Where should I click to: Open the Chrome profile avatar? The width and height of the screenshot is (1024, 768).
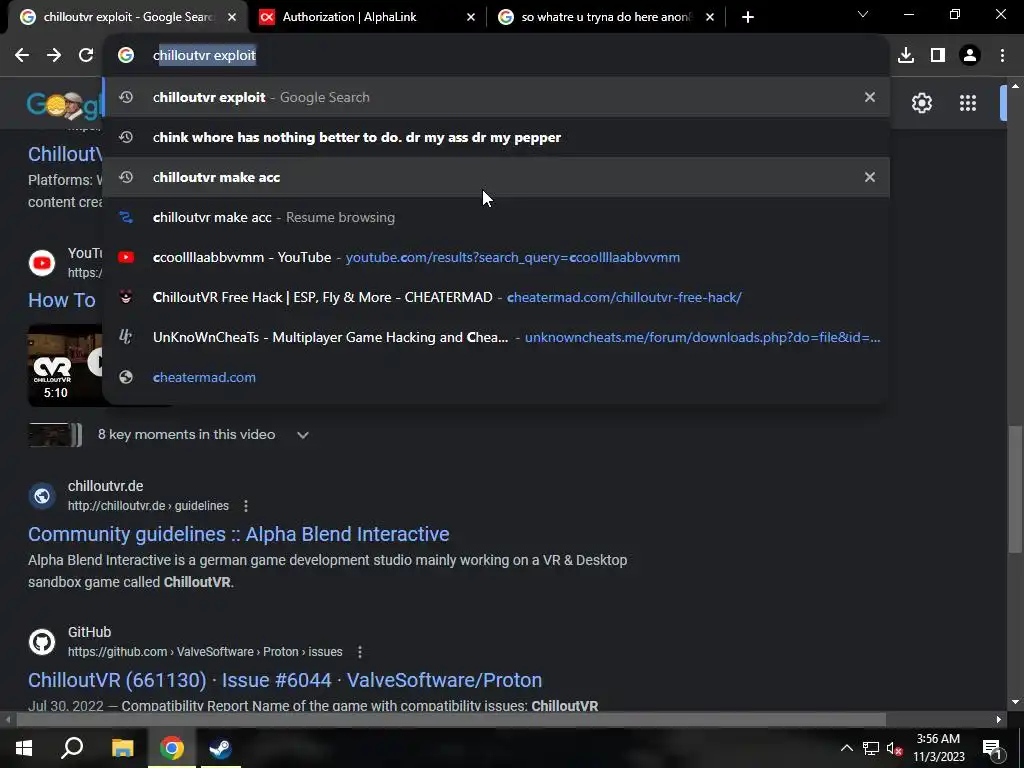[x=970, y=56]
